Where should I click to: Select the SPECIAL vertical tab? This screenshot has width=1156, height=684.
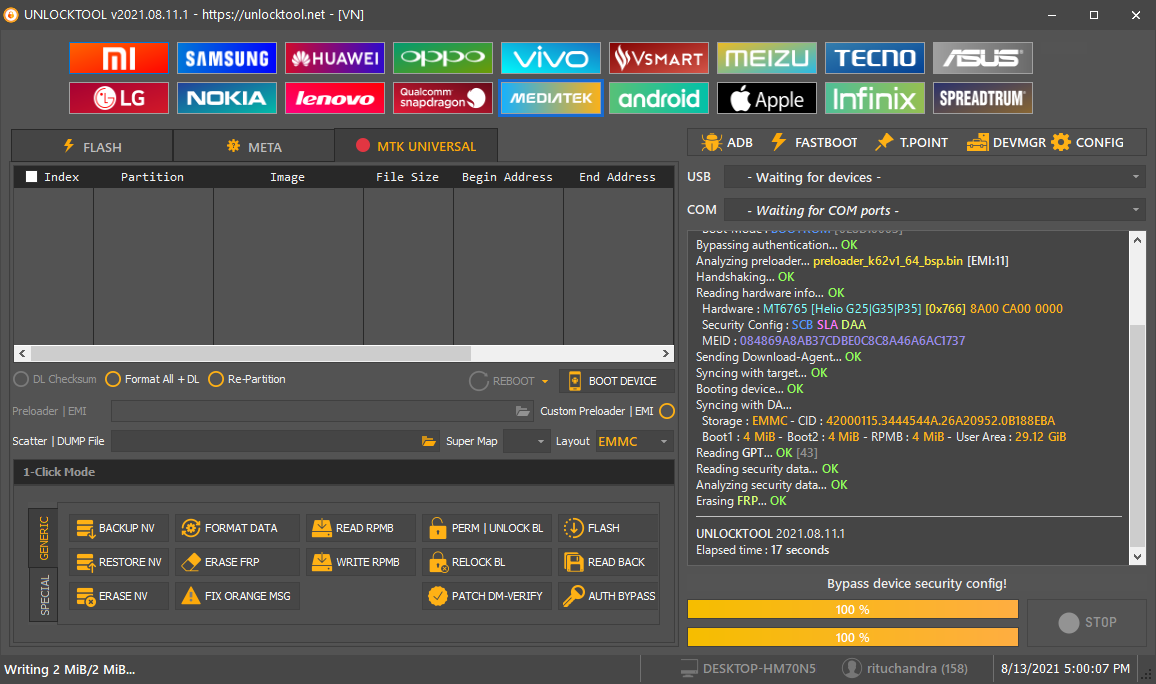point(44,595)
